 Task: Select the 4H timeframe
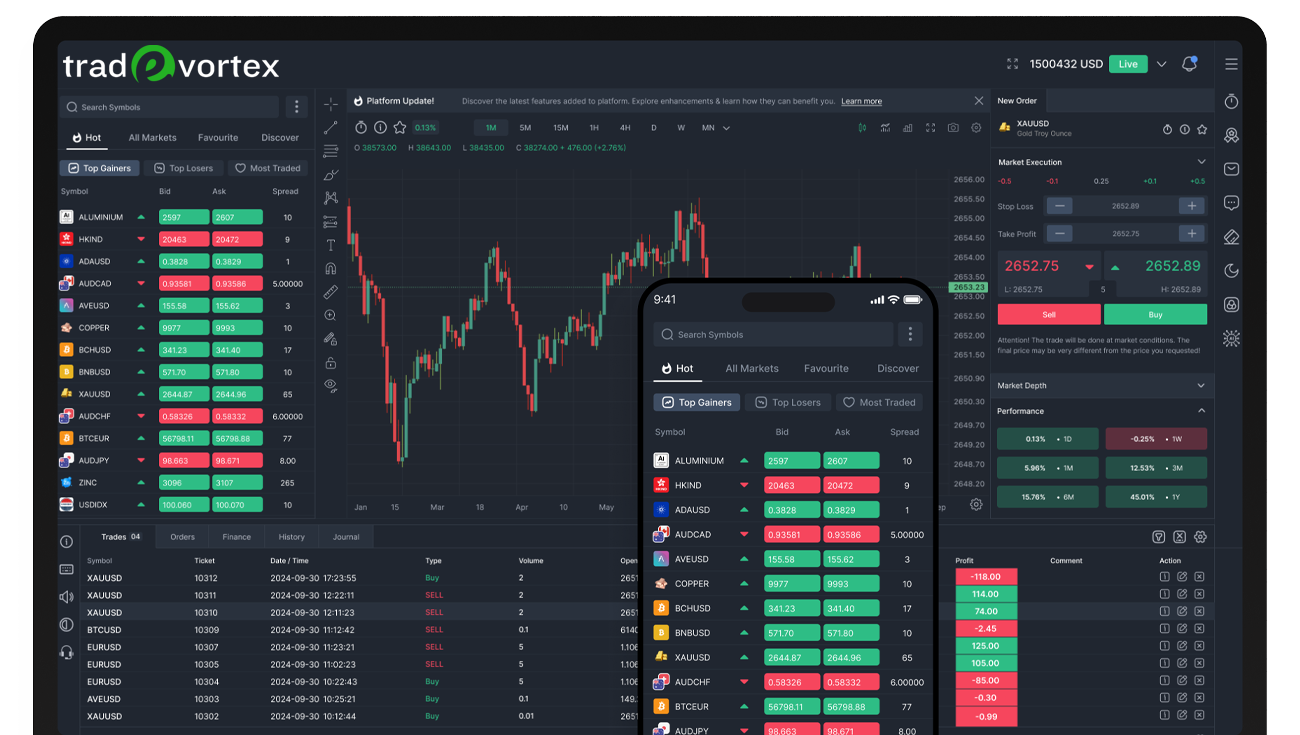coord(625,128)
